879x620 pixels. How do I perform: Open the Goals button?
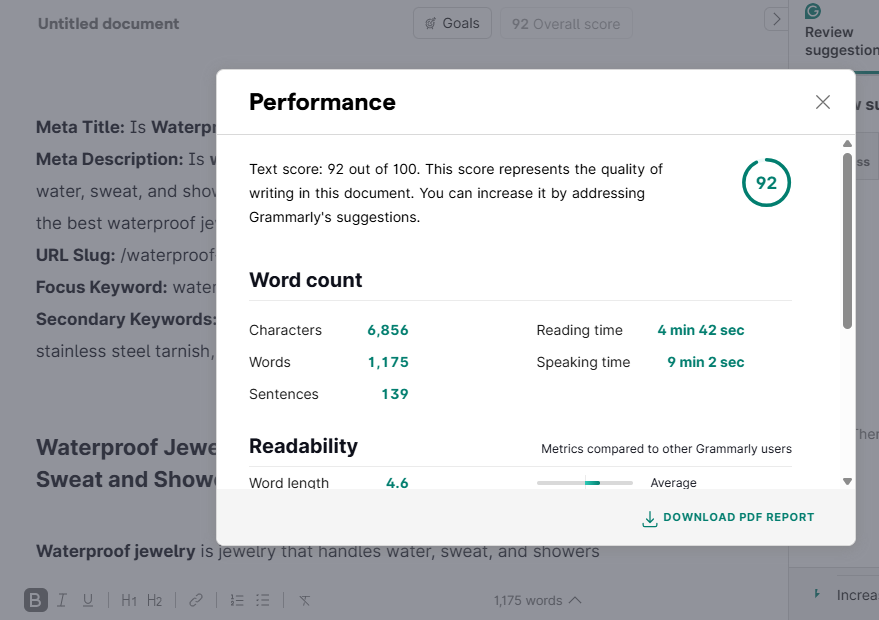452,24
